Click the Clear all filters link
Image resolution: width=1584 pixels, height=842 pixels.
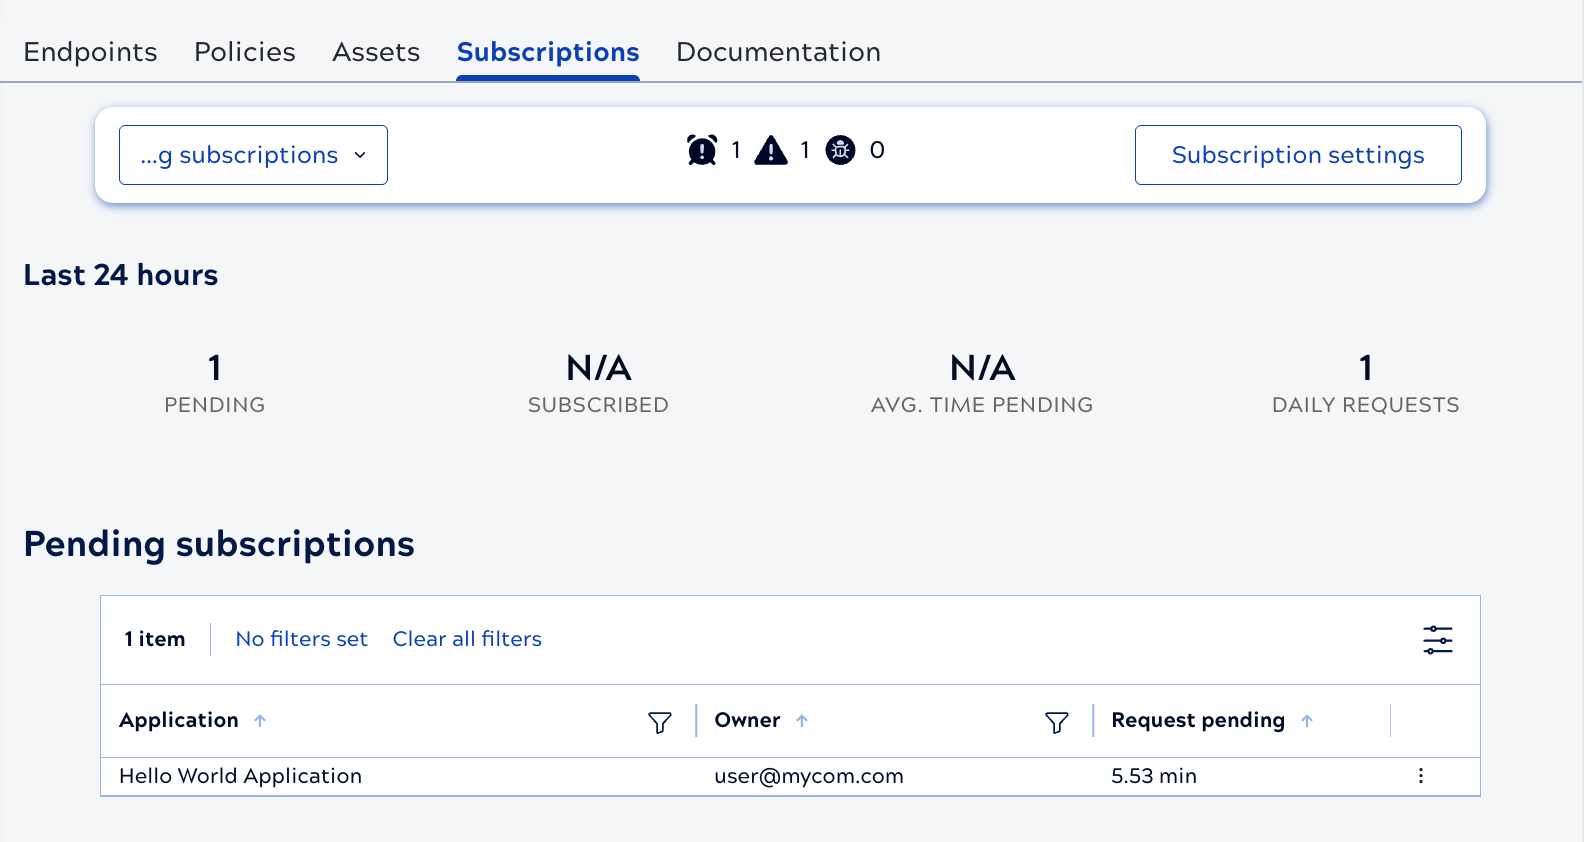click(467, 639)
